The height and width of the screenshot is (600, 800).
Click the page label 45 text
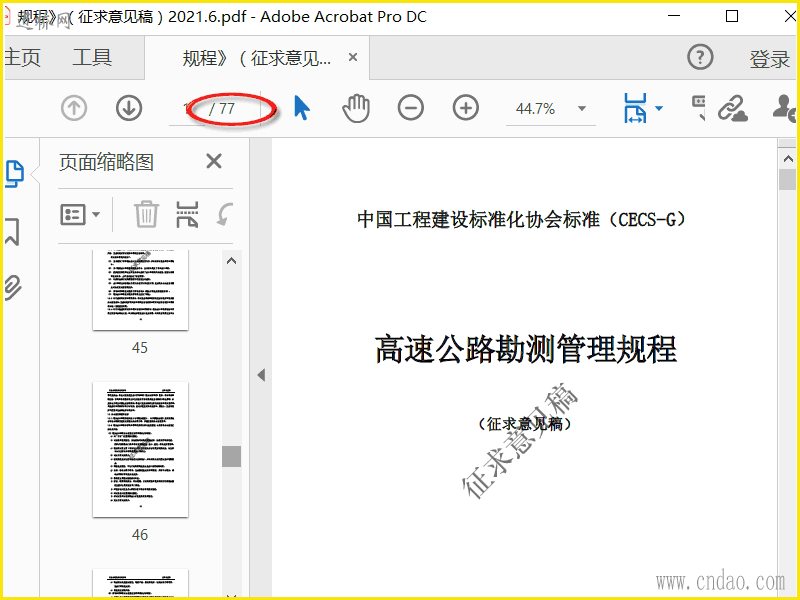pos(140,348)
